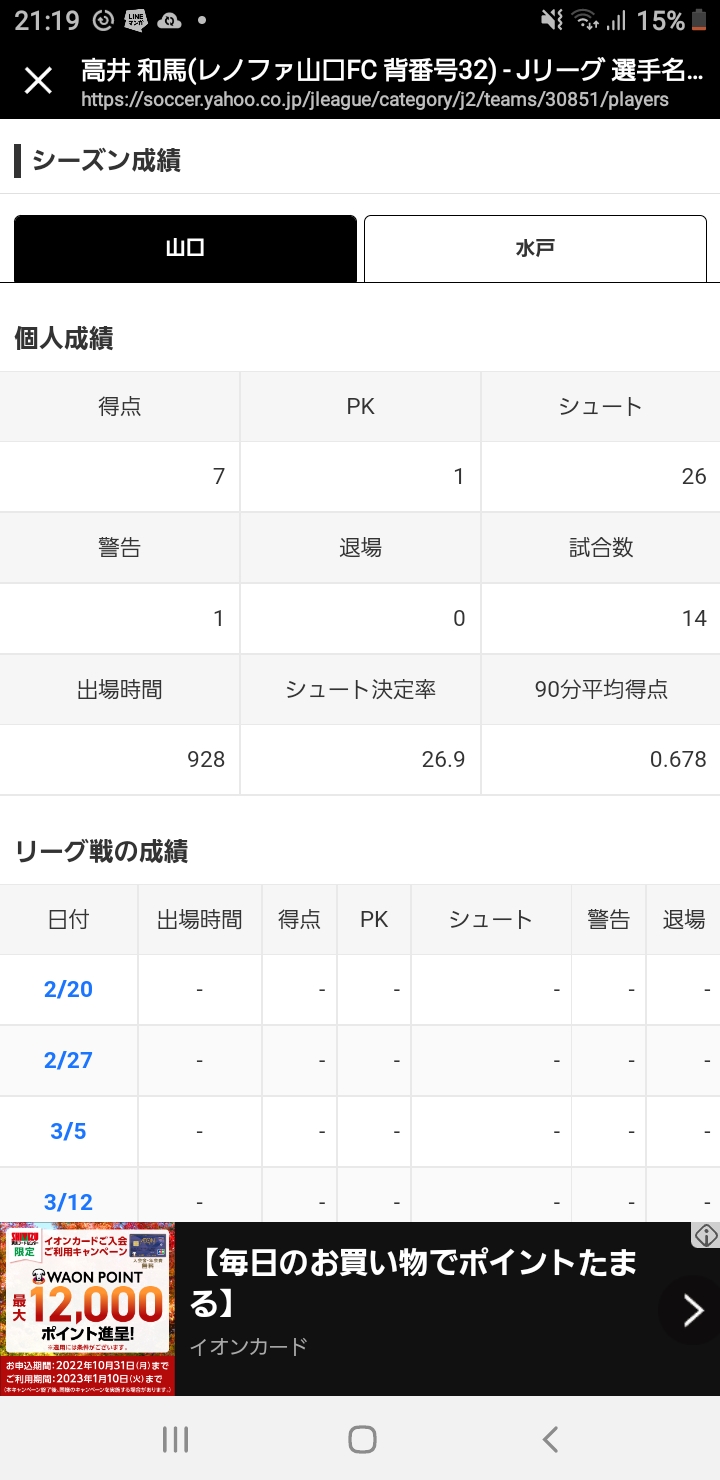Switch to the 水戸 team tab
The width and height of the screenshot is (720, 1480).
535,248
